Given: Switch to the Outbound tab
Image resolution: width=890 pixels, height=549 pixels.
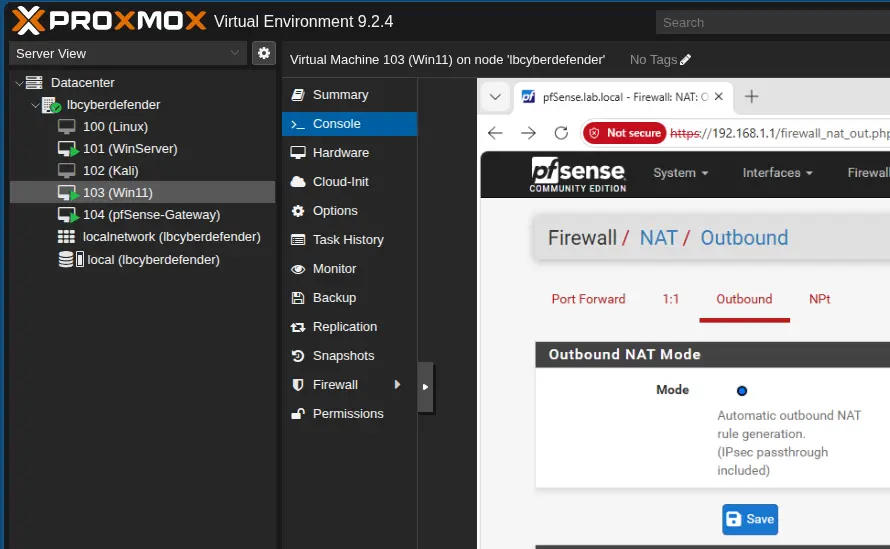Looking at the screenshot, I should coord(744,299).
